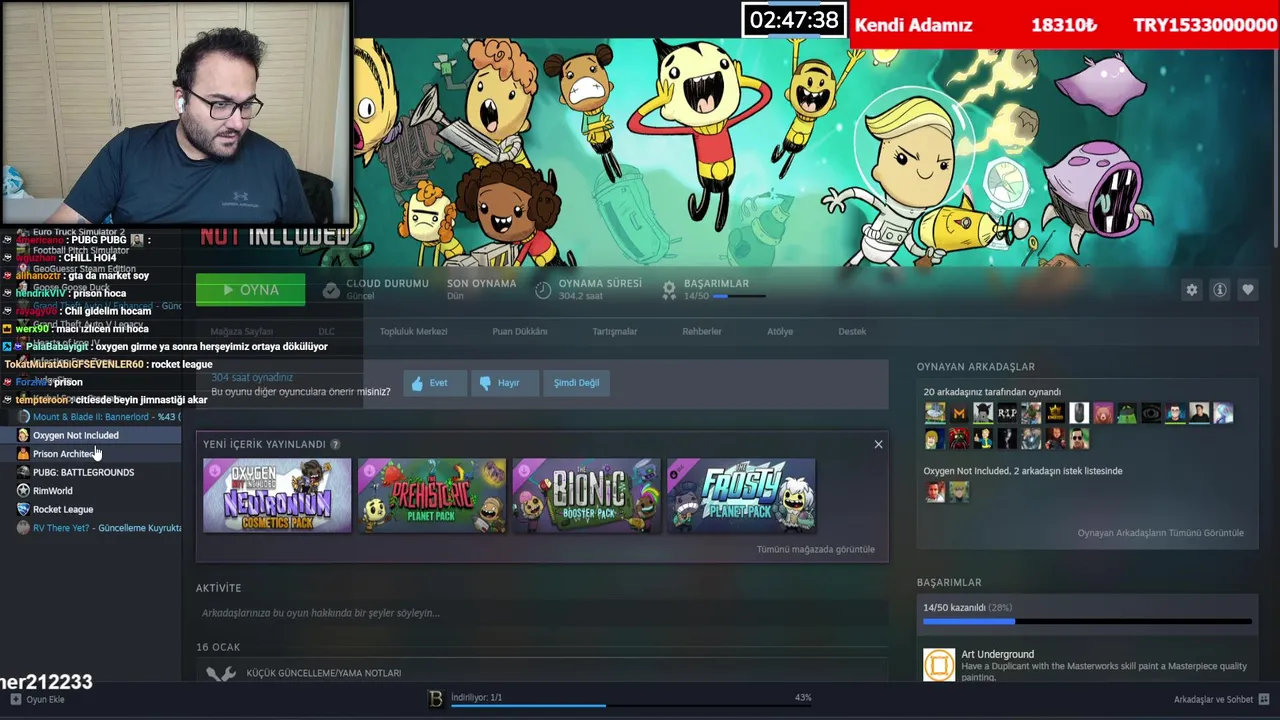
Task: Click the PUBG helmet game icon
Action: coord(23,472)
